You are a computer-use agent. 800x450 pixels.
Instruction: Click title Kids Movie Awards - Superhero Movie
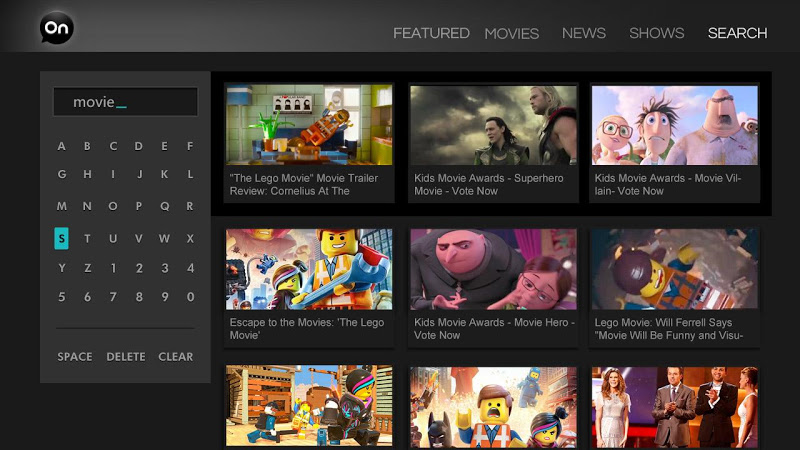click(489, 185)
